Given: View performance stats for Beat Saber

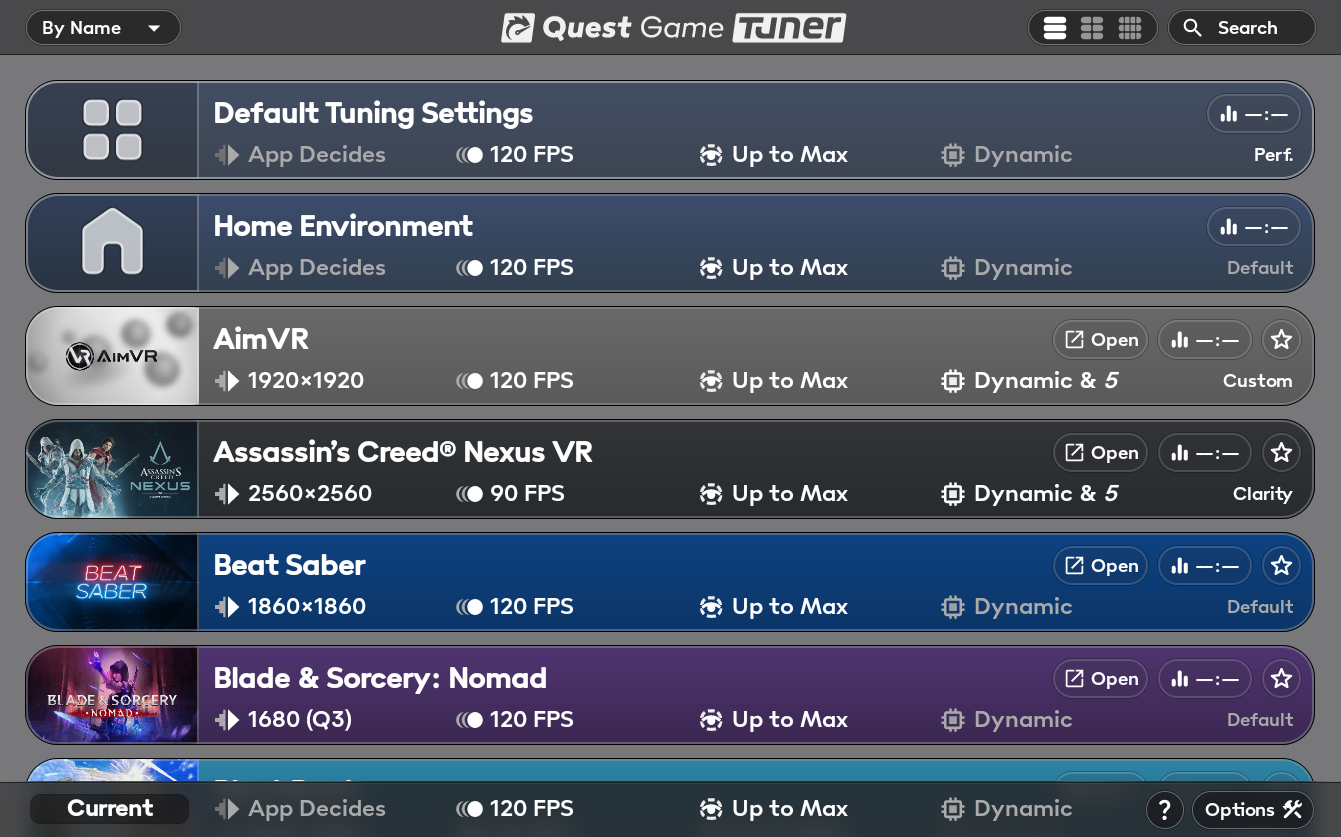Looking at the screenshot, I should (1204, 566).
